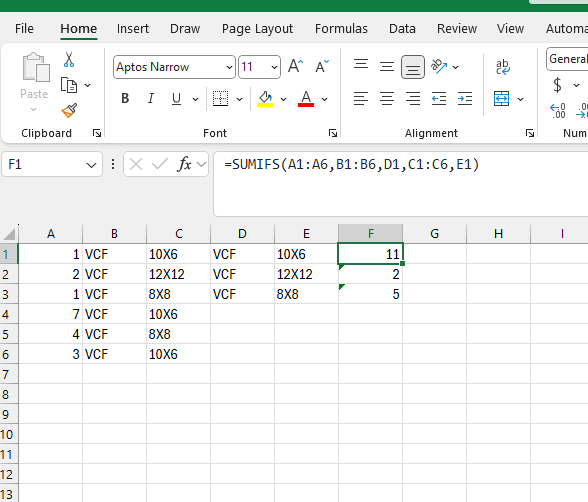This screenshot has width=588, height=502.
Task: Confirm formula with the checkmark
Action: [x=160, y=164]
